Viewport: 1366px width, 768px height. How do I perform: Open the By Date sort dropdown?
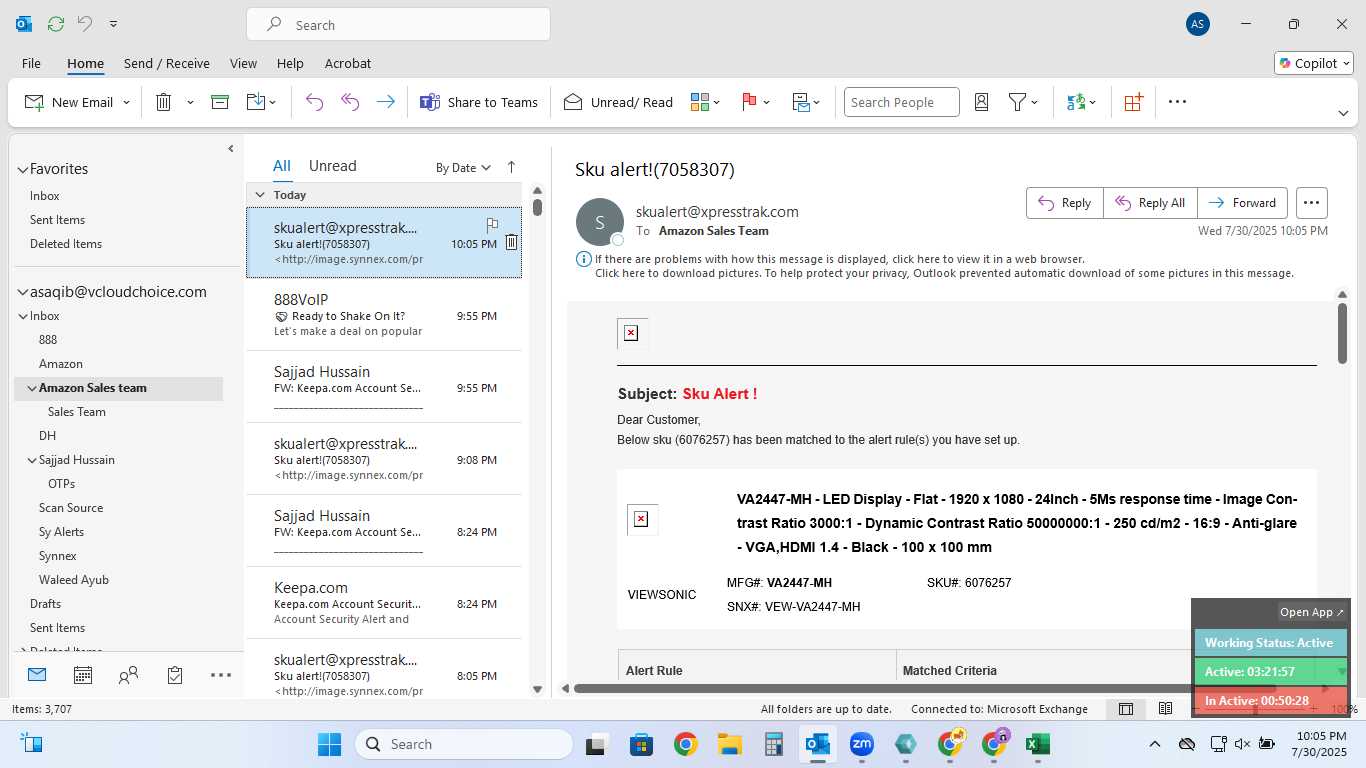pyautogui.click(x=463, y=168)
